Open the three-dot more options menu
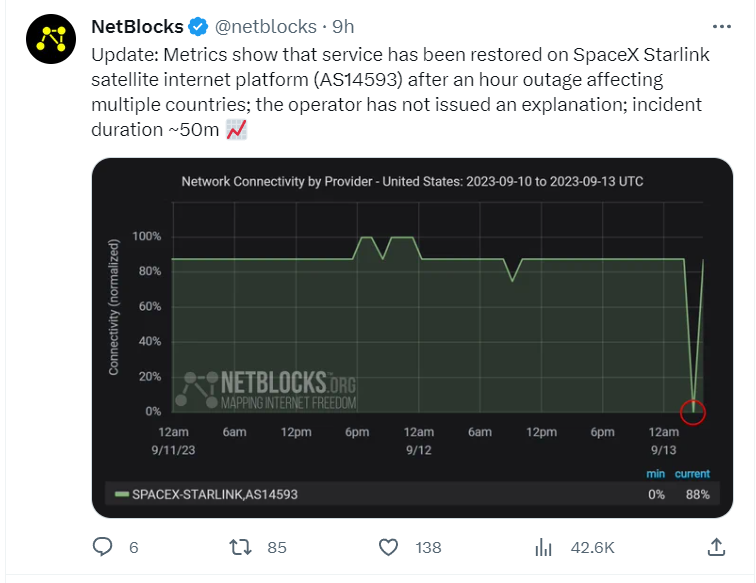Viewport: 756px width, 583px height. (721, 26)
